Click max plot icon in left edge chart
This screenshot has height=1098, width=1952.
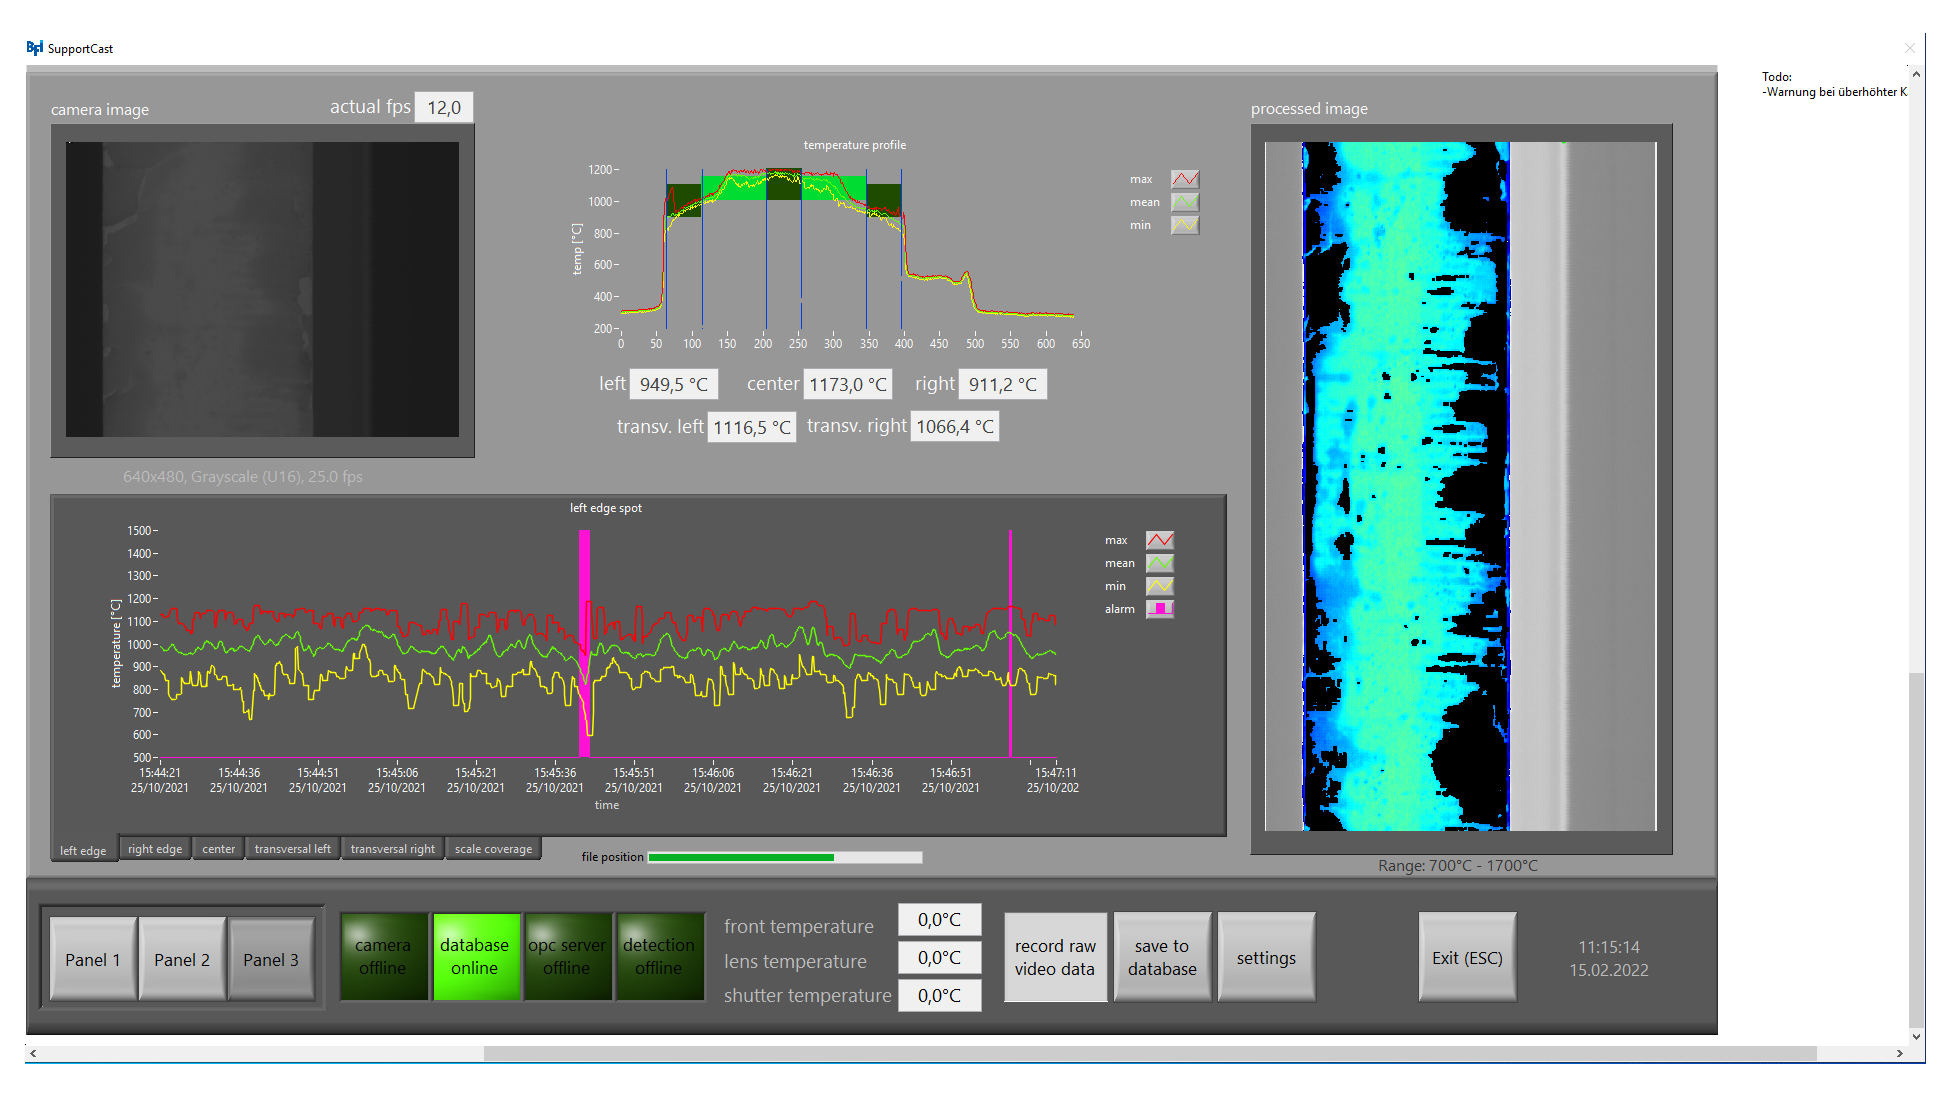[x=1160, y=540]
